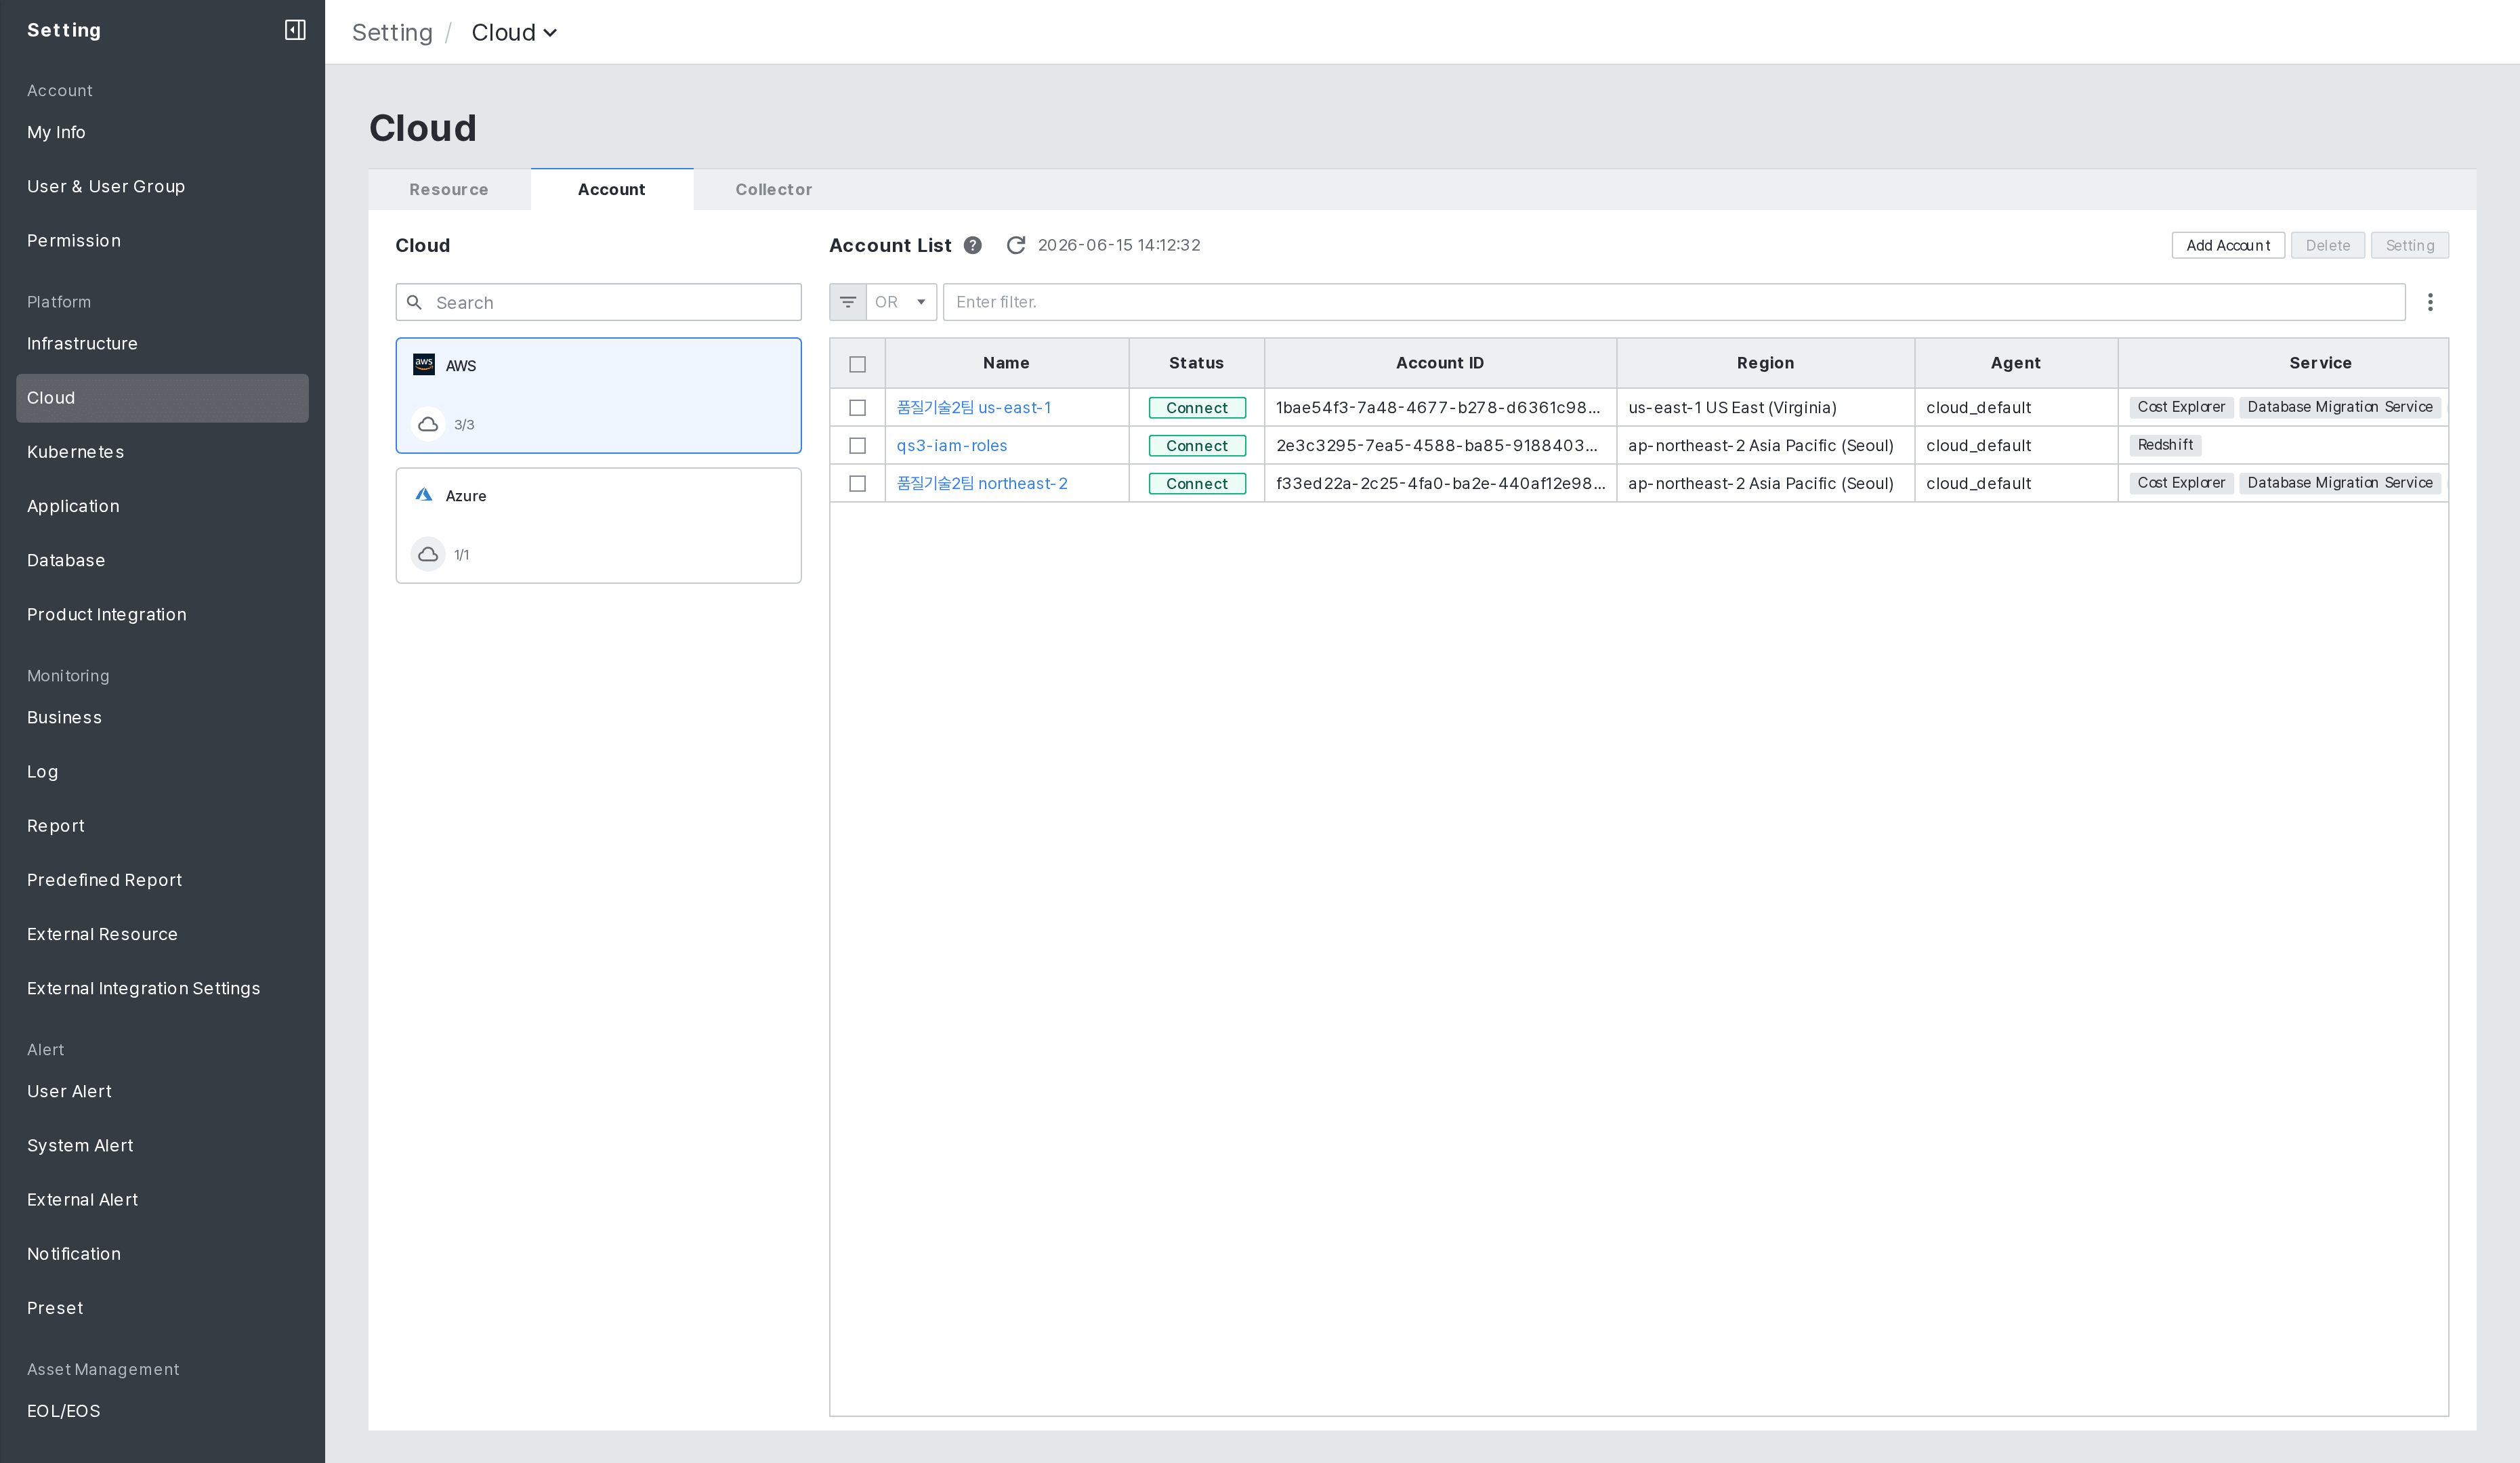
Task: Click the Delete button
Action: (x=2328, y=245)
